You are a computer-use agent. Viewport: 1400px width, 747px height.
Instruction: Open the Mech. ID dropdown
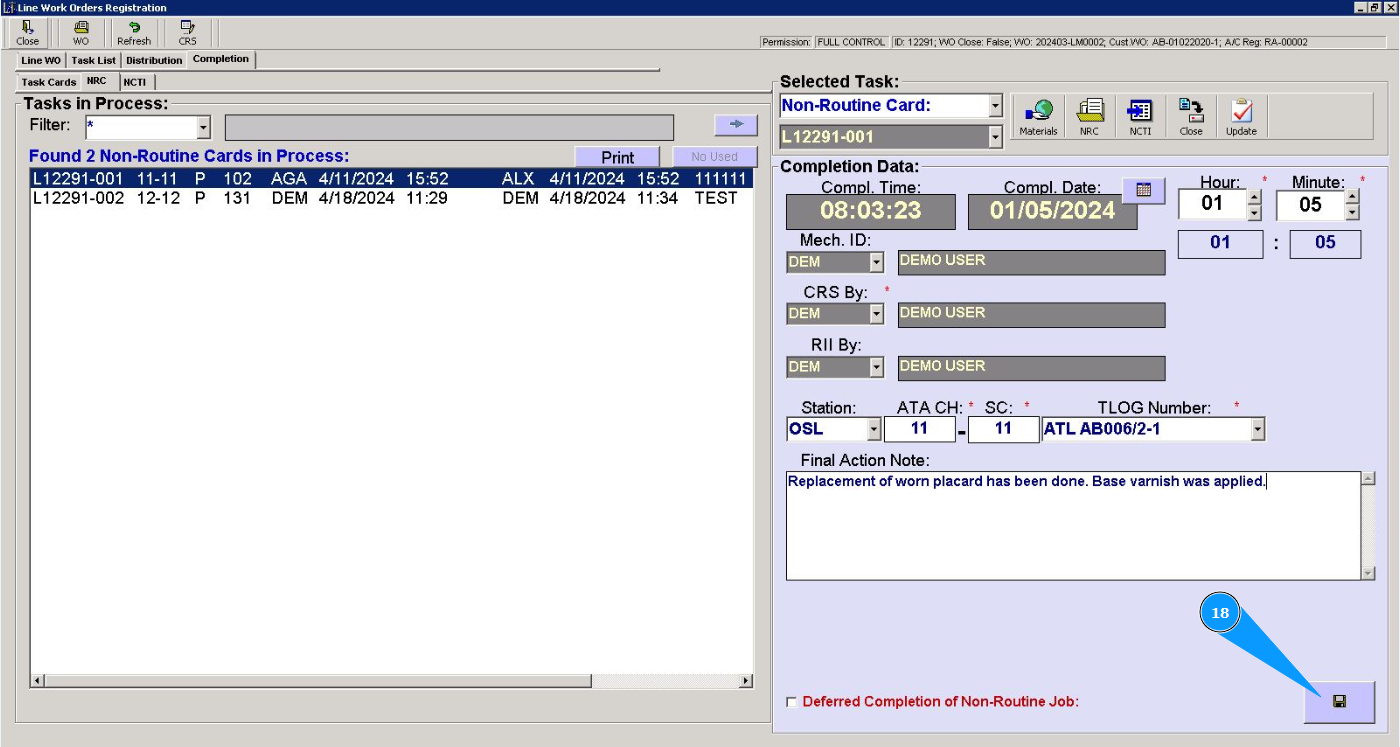[x=876, y=262]
